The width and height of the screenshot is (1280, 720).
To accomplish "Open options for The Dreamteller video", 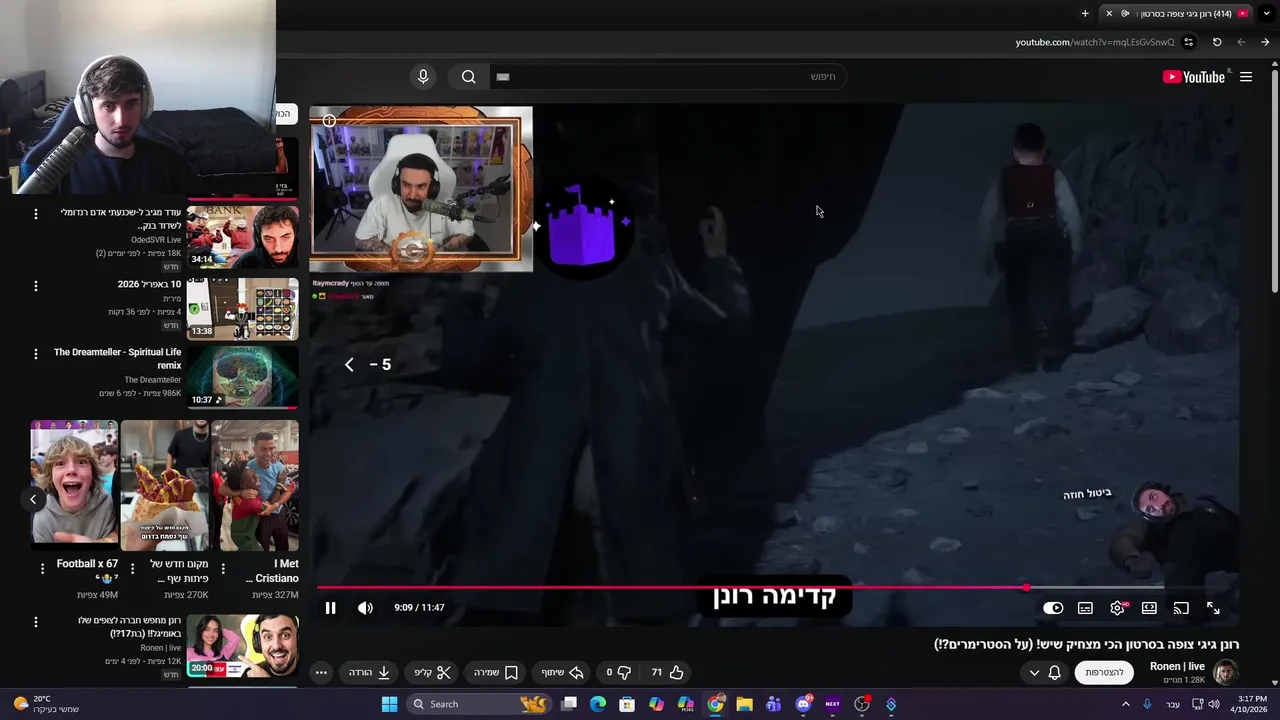I will pos(36,354).
